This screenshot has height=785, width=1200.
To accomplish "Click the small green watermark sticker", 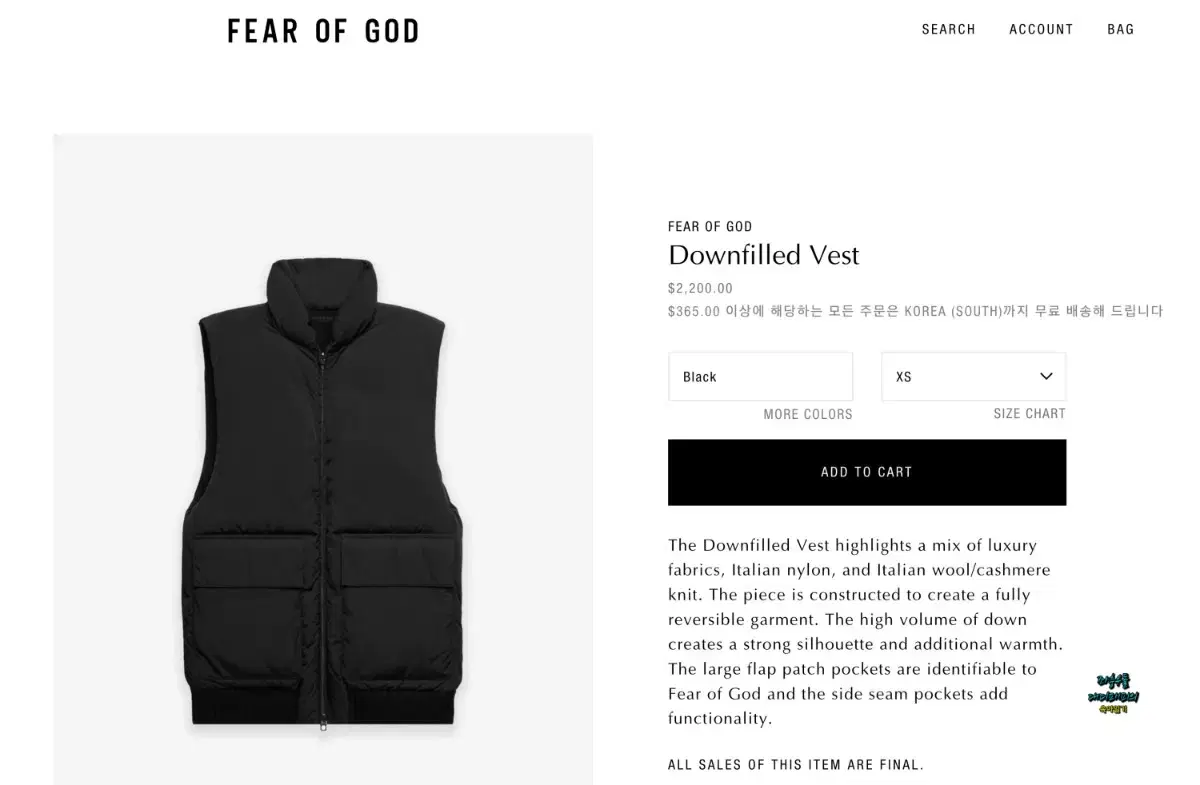I will pos(1113,694).
